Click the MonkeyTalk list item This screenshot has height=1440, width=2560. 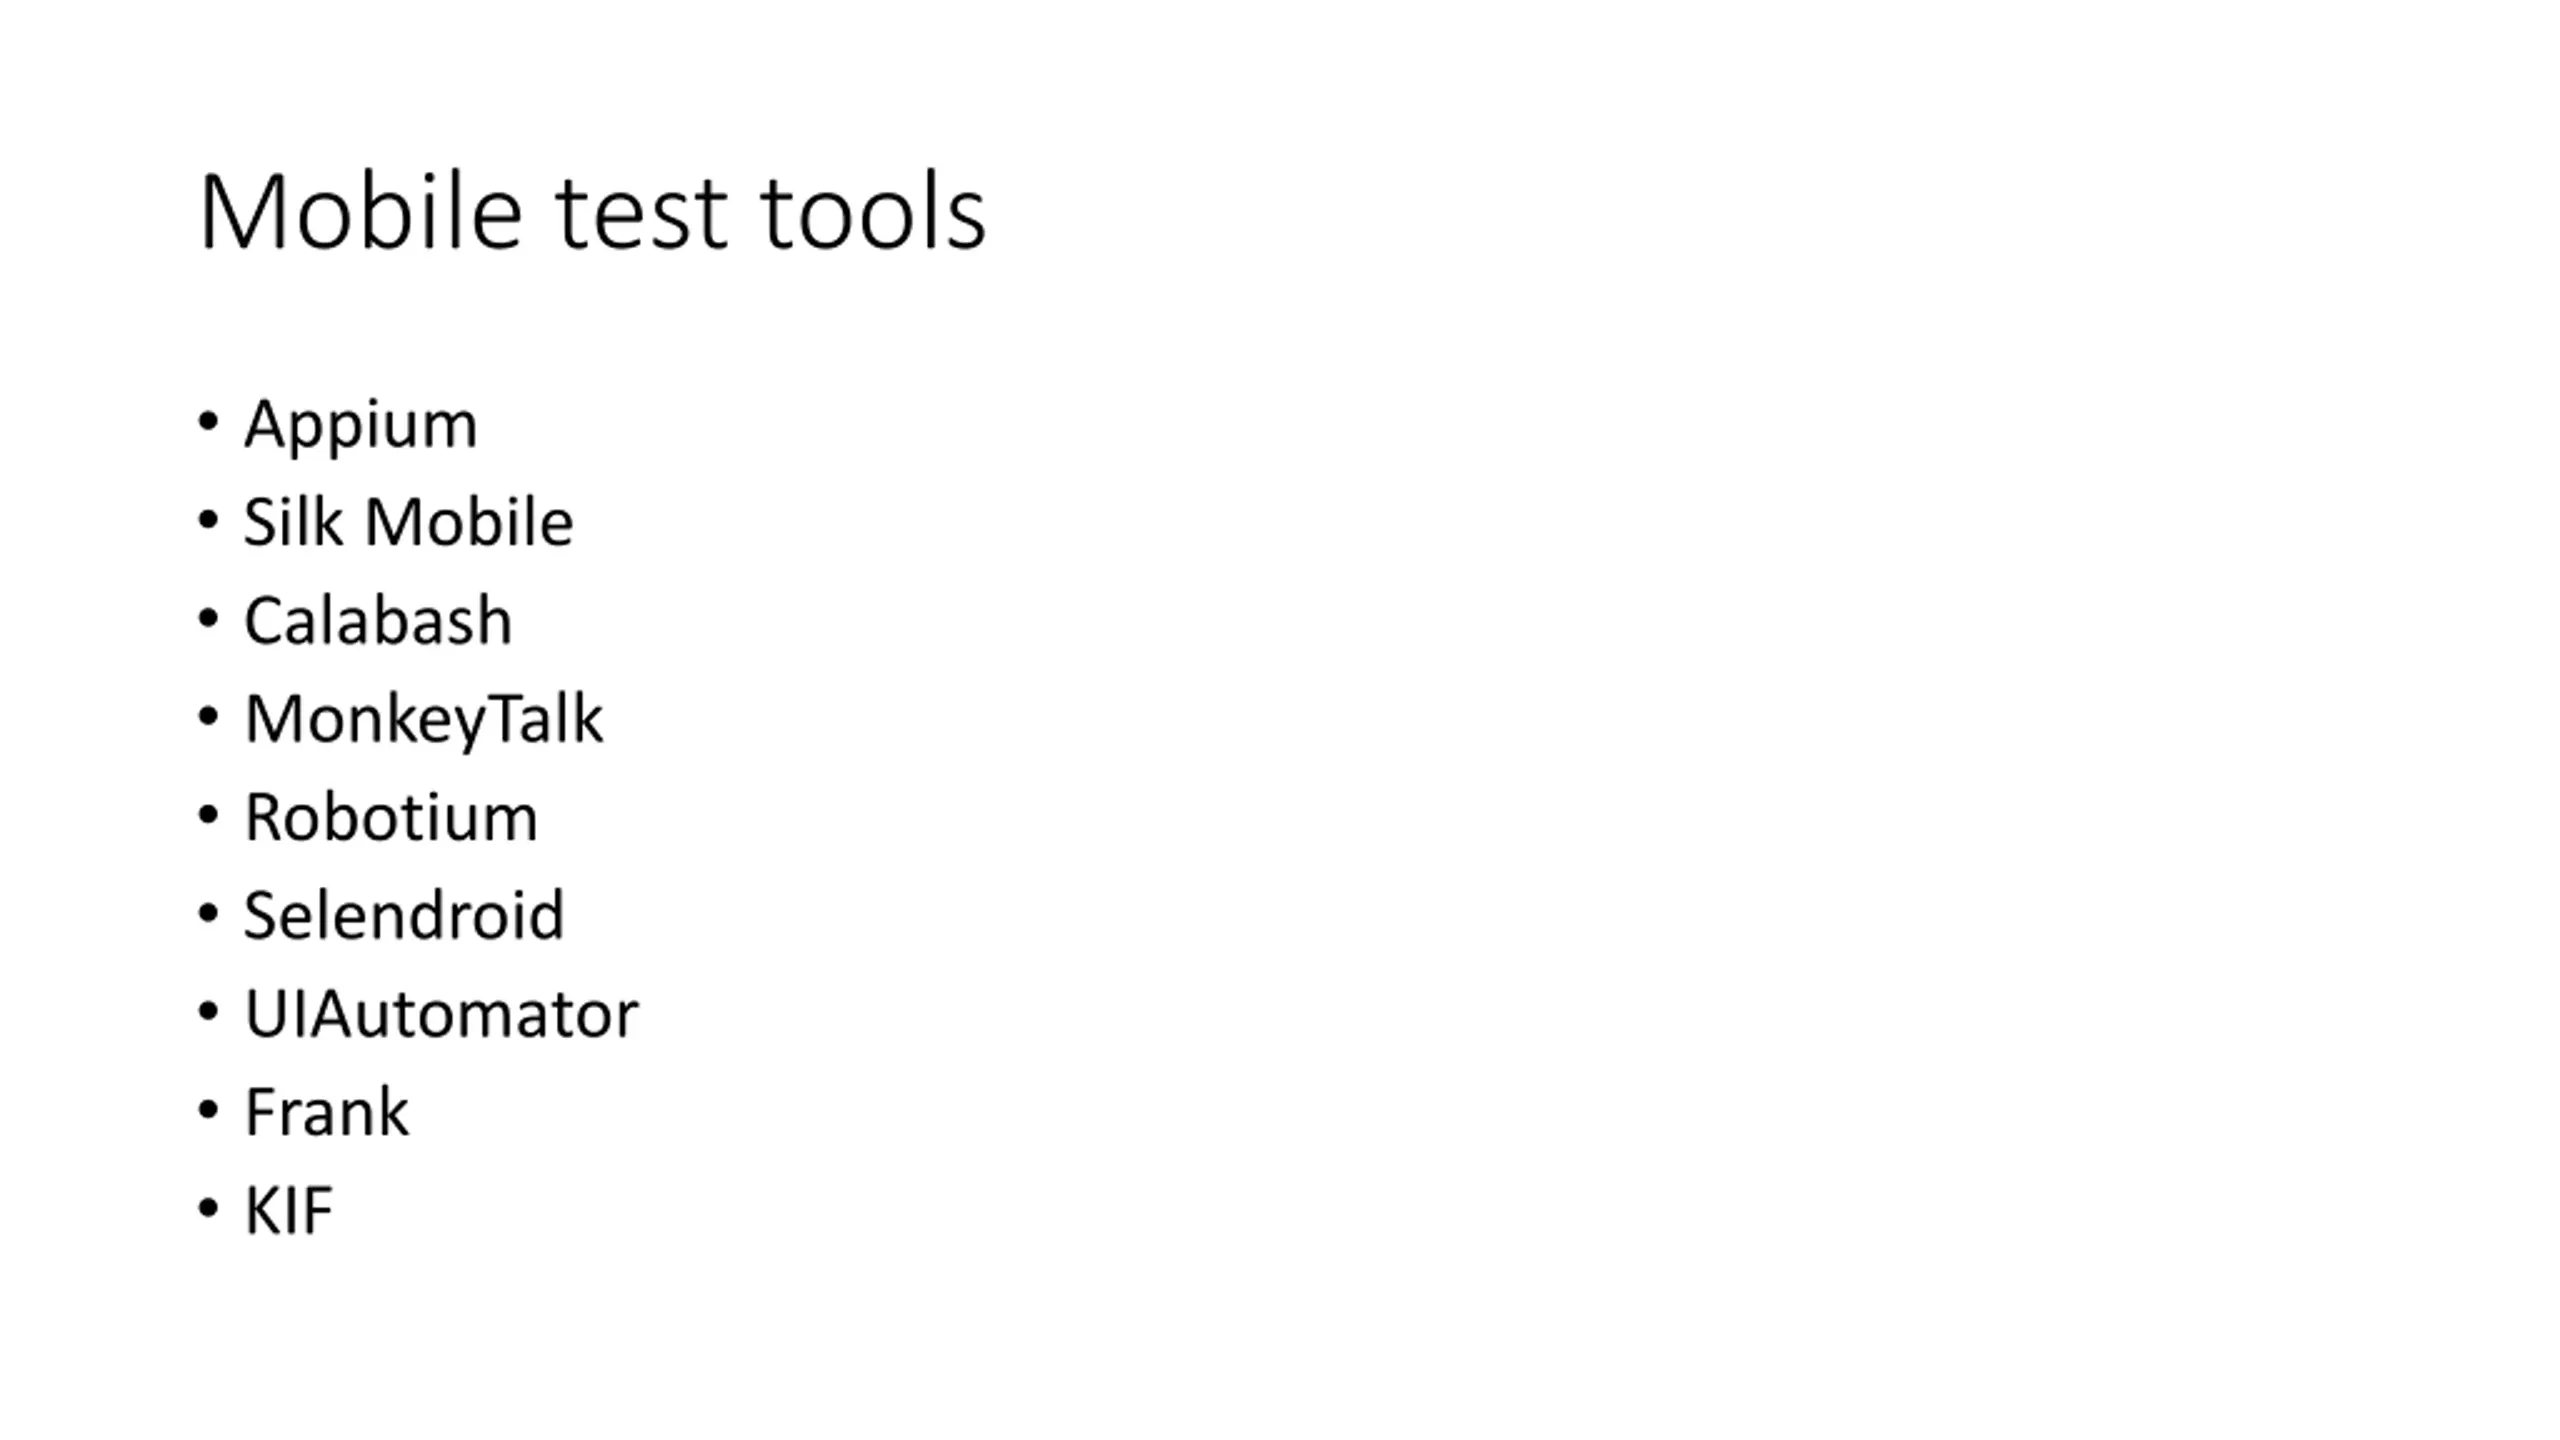424,720
